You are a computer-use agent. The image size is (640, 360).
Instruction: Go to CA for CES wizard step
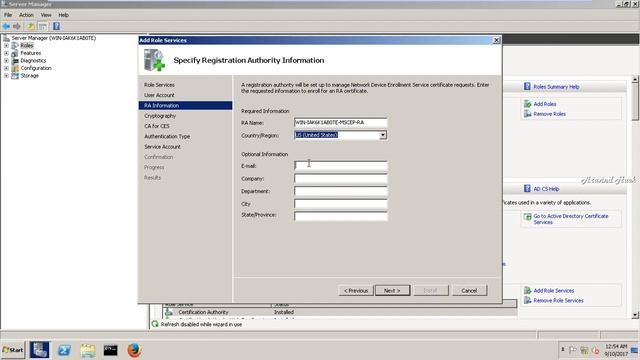click(157, 126)
